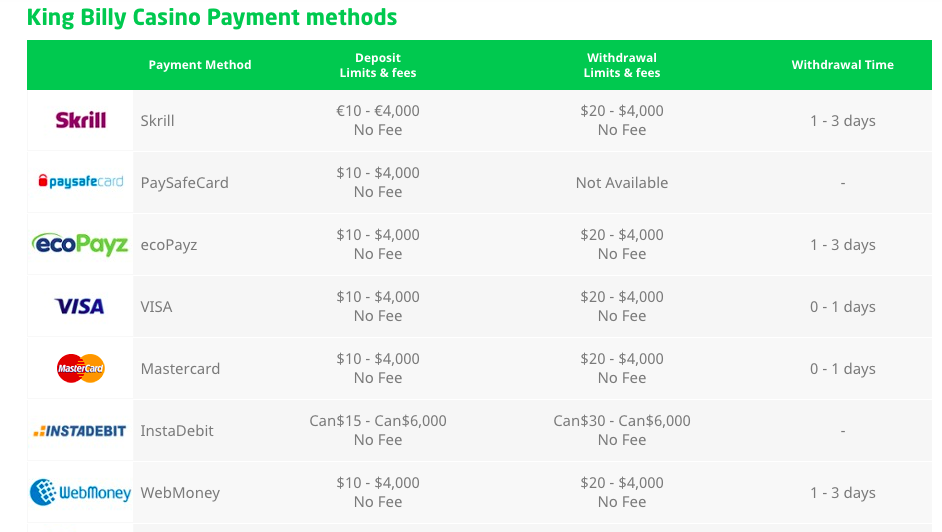Click the PaySafeCard payment method name
942x532 pixels.
[x=185, y=183]
